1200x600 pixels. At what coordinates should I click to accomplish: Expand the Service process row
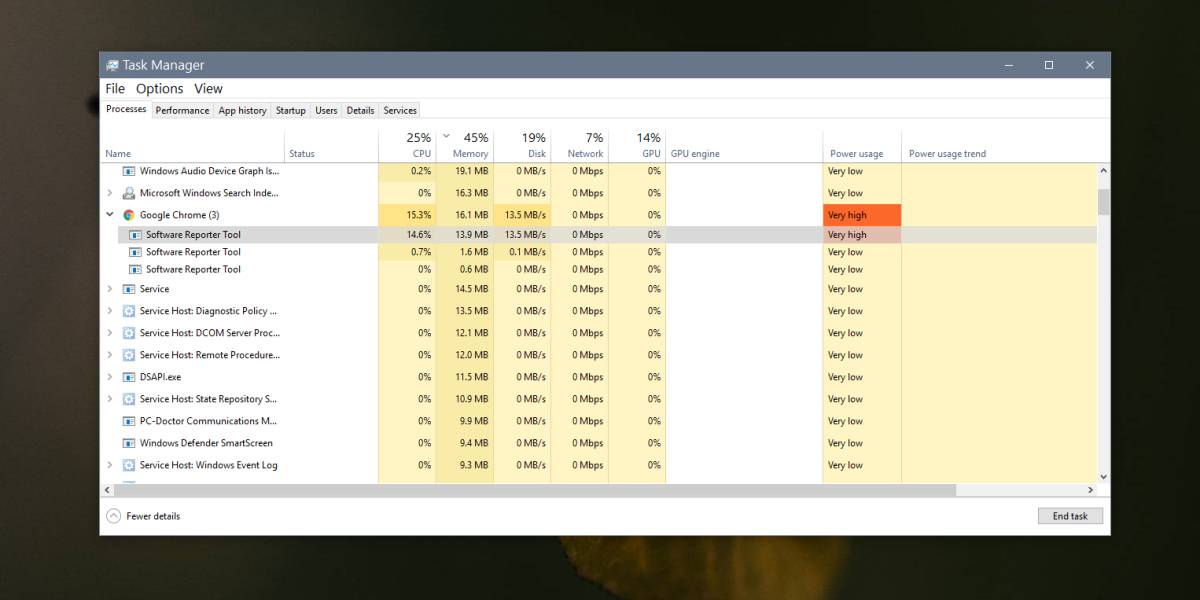tap(110, 289)
